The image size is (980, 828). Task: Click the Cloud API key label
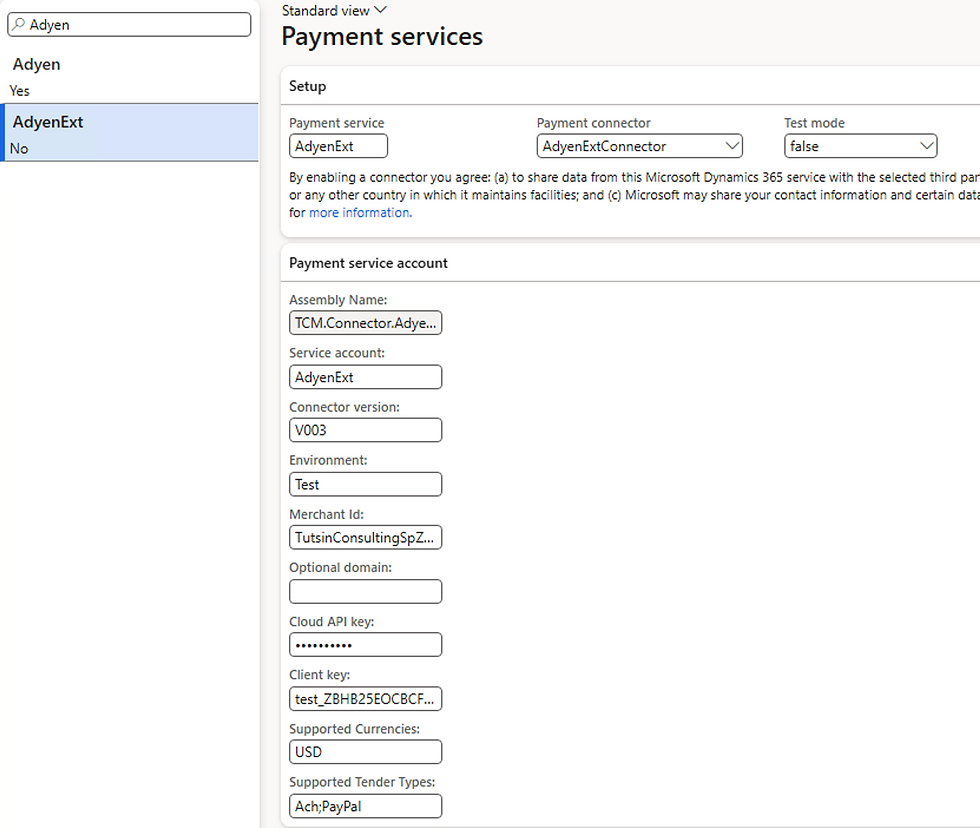tap(331, 622)
